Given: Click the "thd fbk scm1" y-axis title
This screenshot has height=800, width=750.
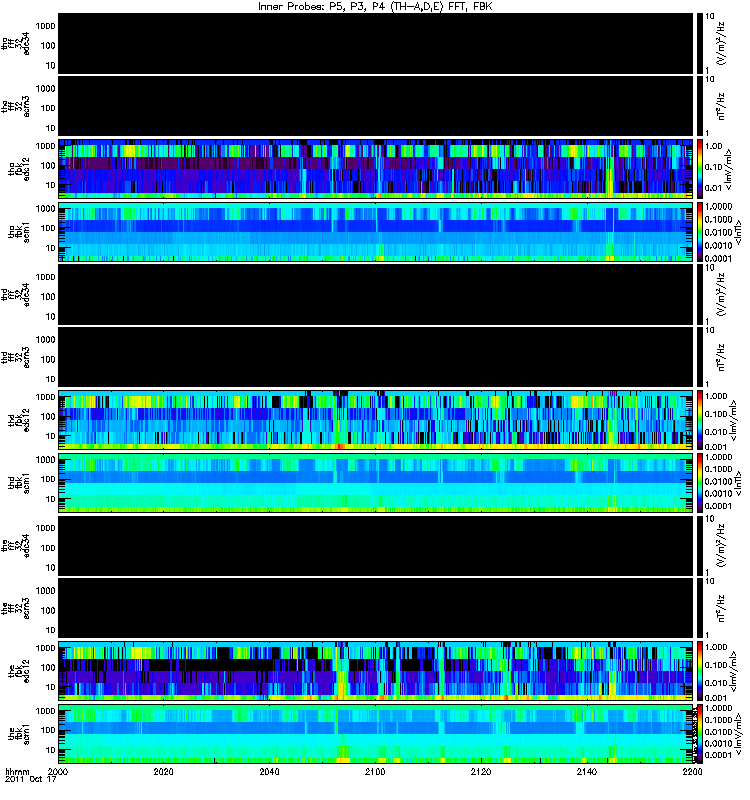Looking at the screenshot, I should (x=19, y=482).
